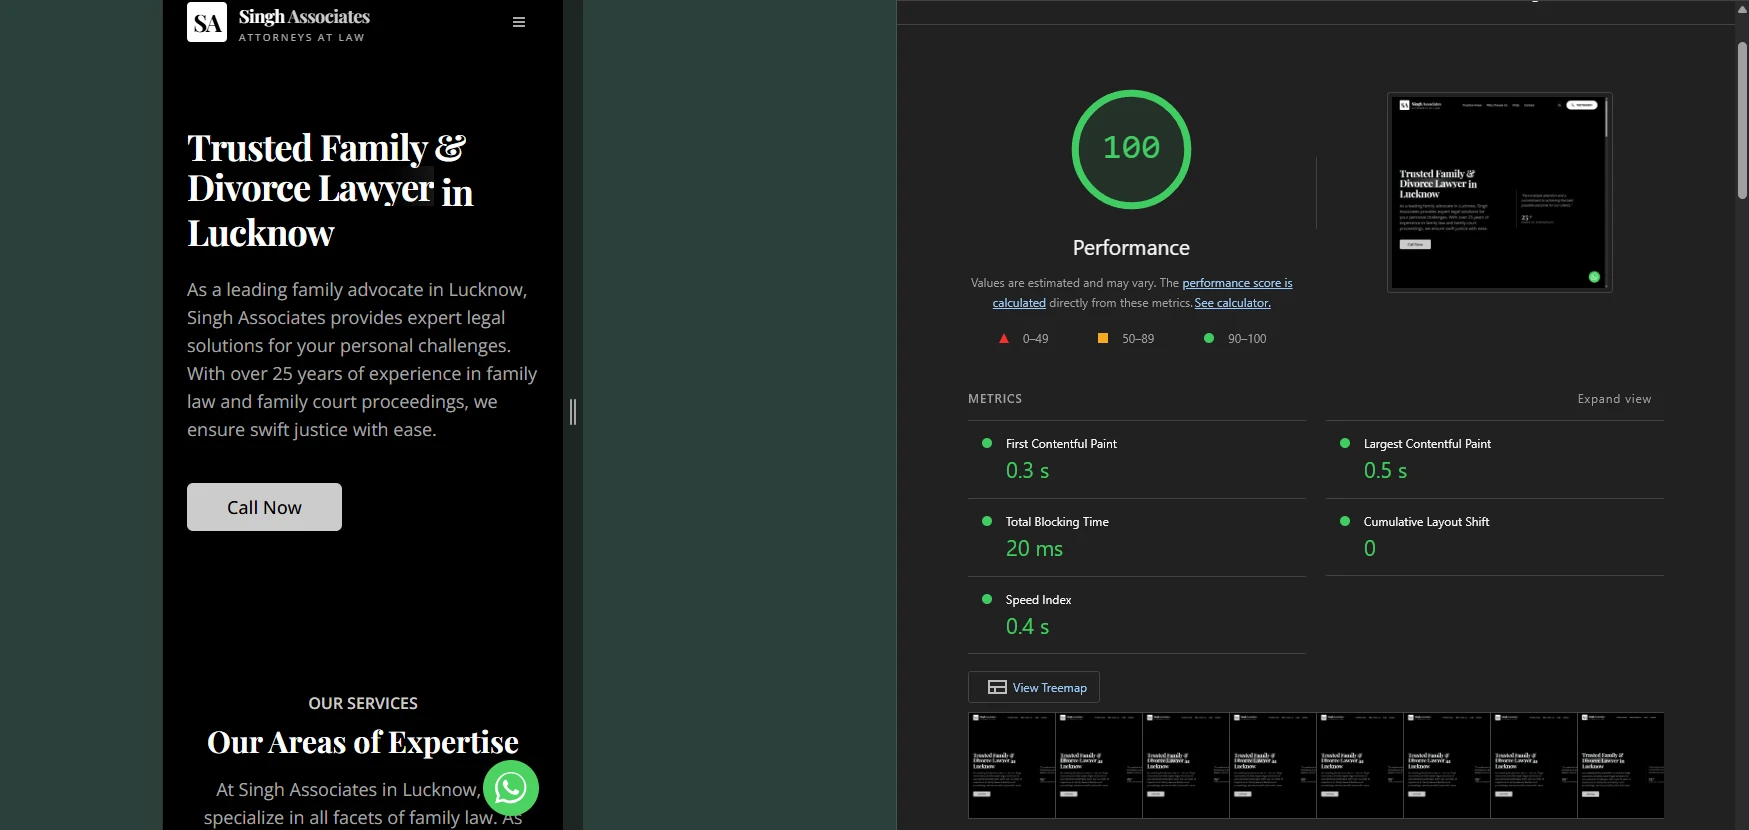Click the Call Now button
Viewport: 1749px width, 830px height.
click(x=264, y=507)
